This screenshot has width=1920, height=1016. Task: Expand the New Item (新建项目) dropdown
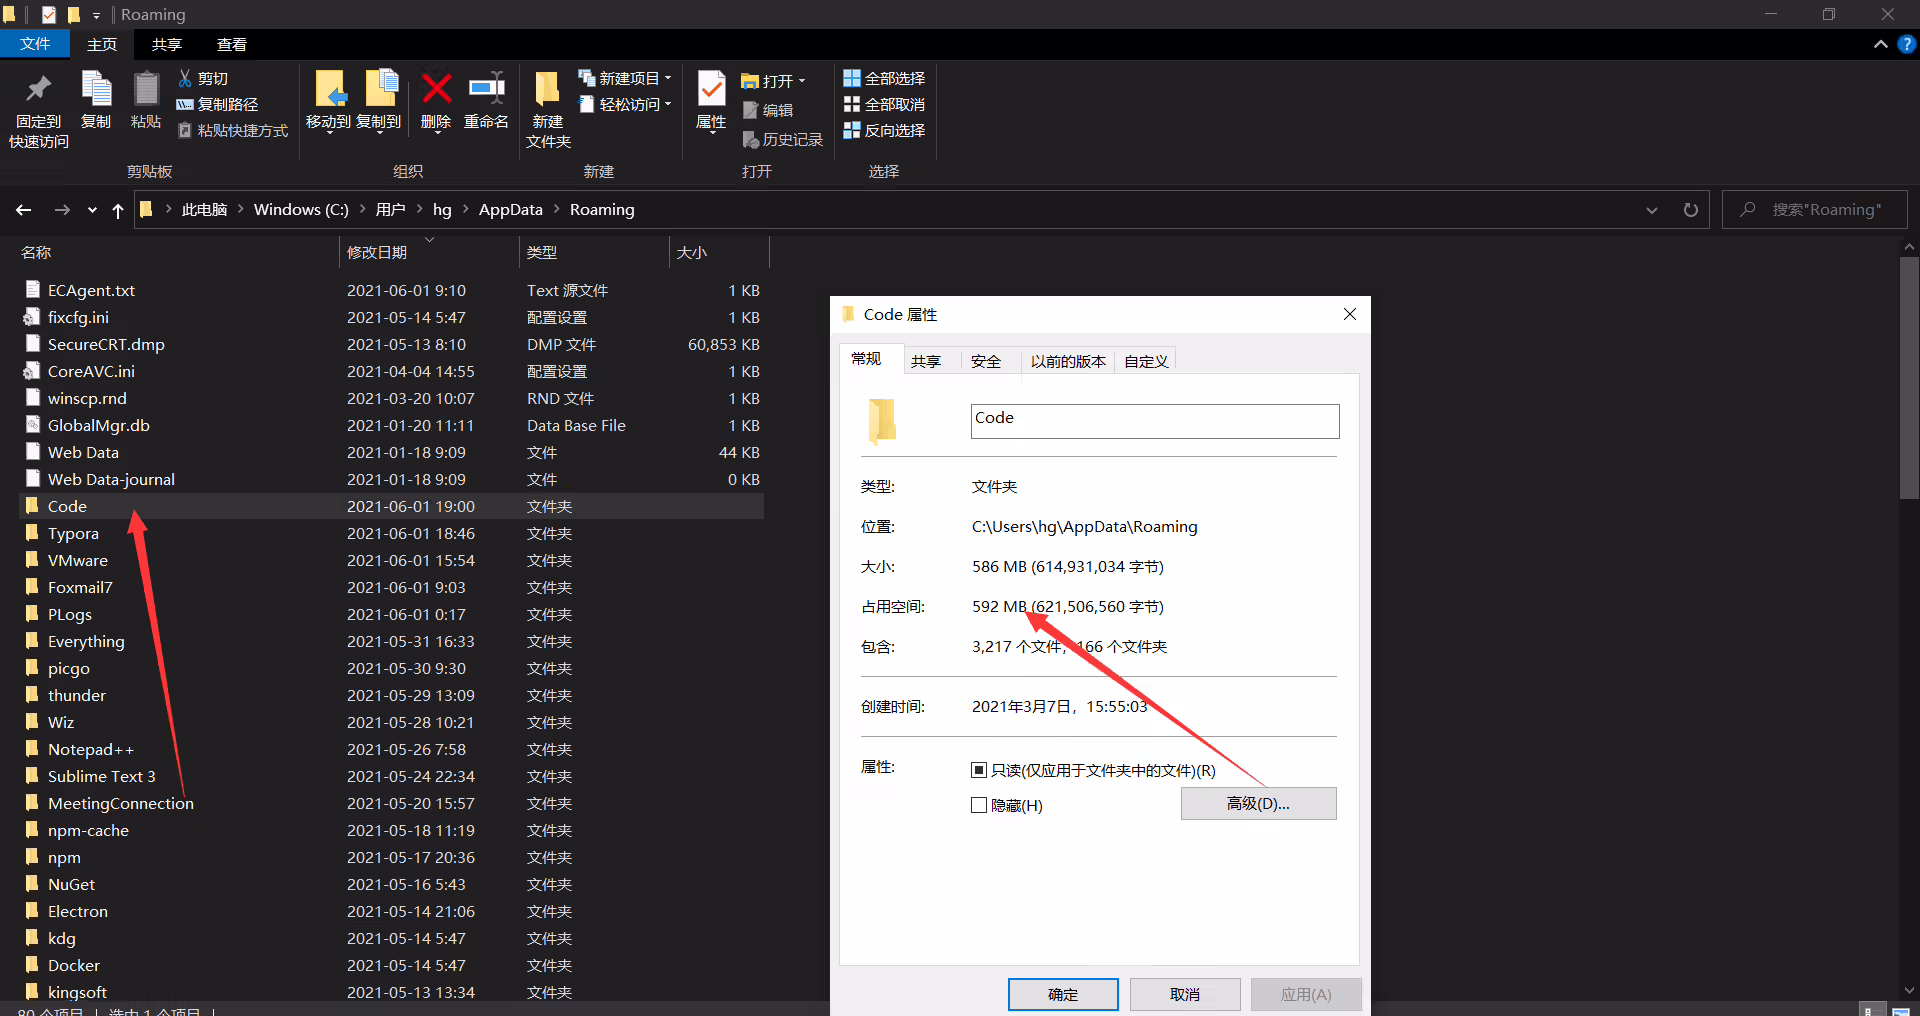668,78
